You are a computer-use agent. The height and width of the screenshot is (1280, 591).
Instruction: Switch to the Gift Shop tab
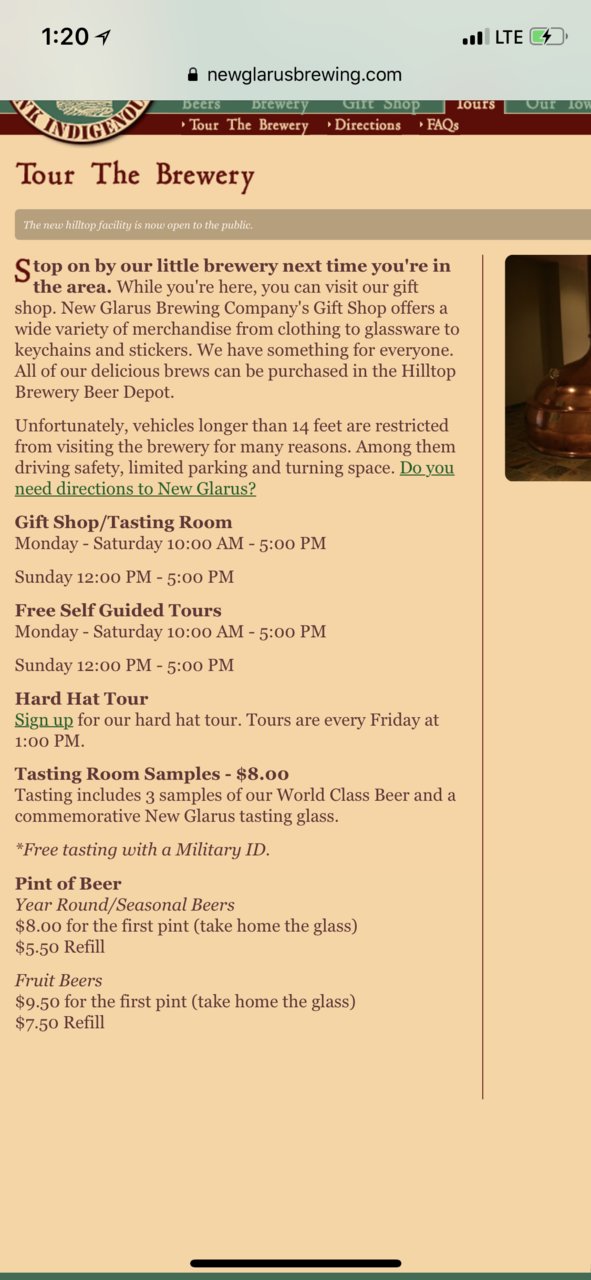381,105
